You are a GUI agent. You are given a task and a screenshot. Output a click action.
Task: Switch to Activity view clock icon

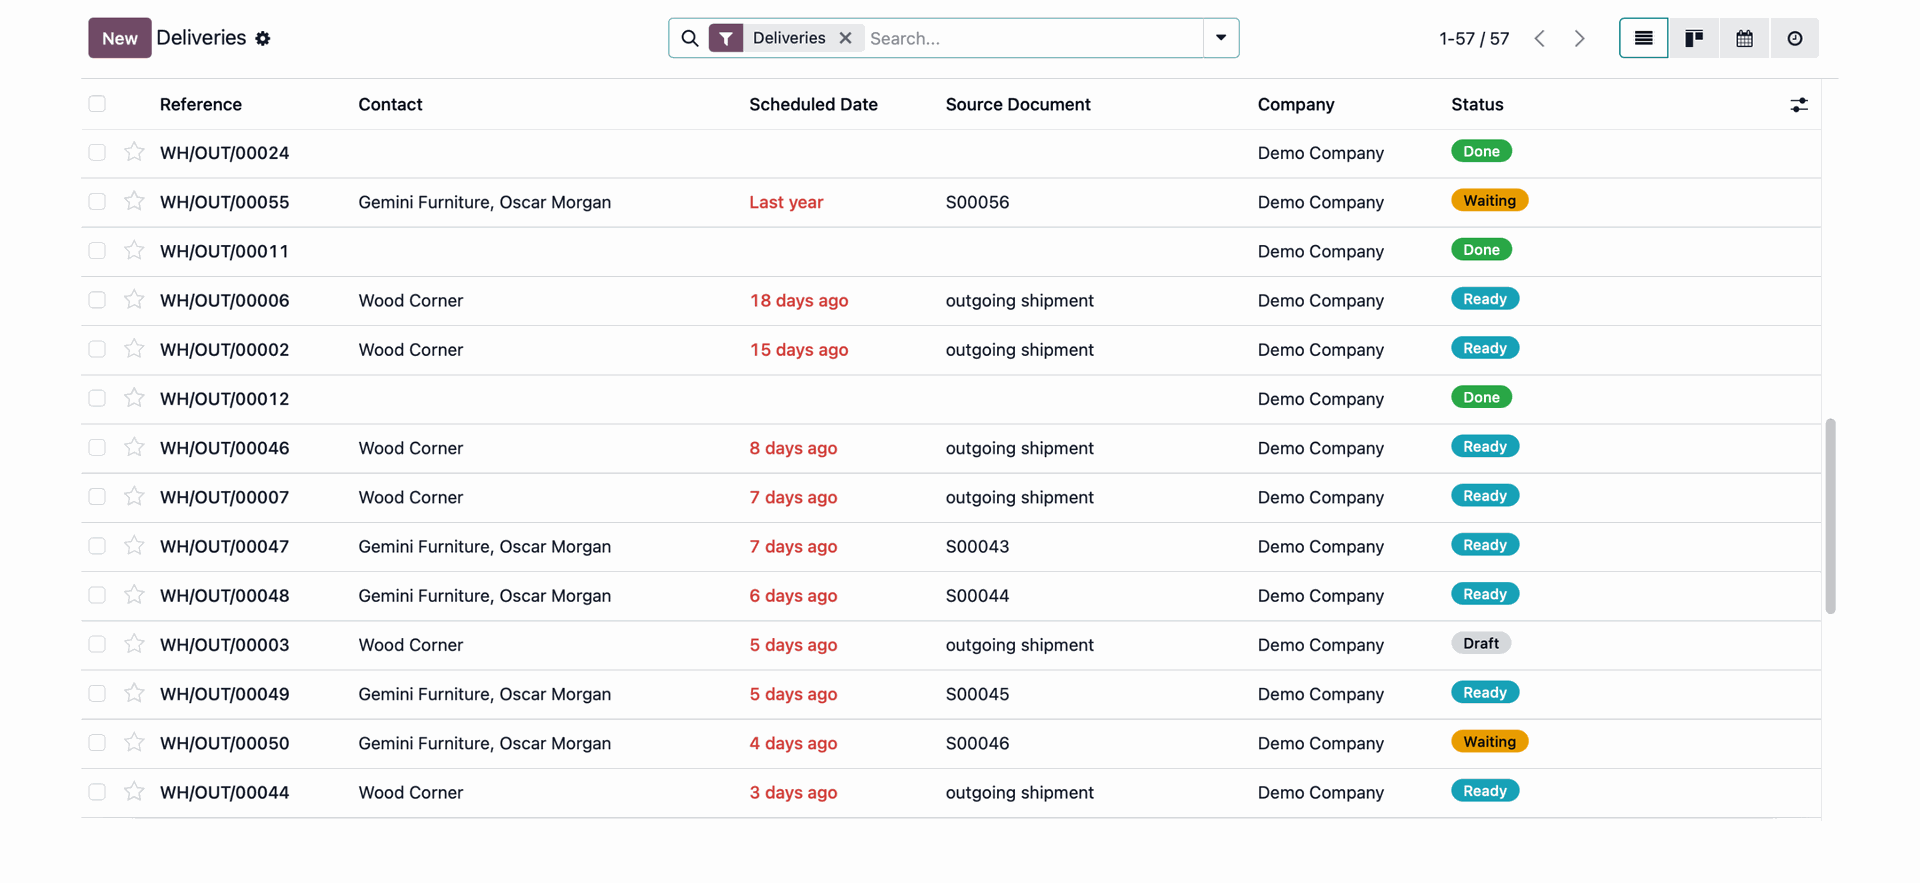coord(1794,38)
